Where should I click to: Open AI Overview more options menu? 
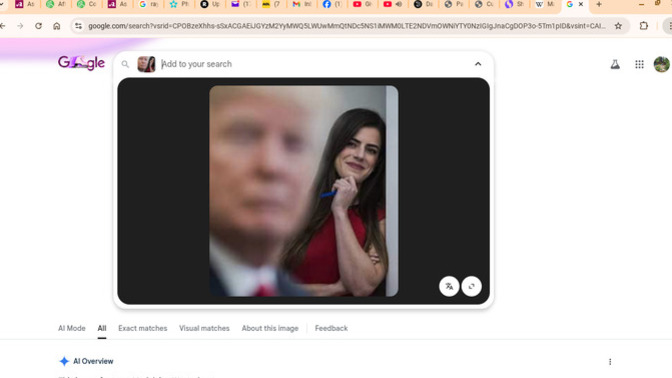coord(610,362)
